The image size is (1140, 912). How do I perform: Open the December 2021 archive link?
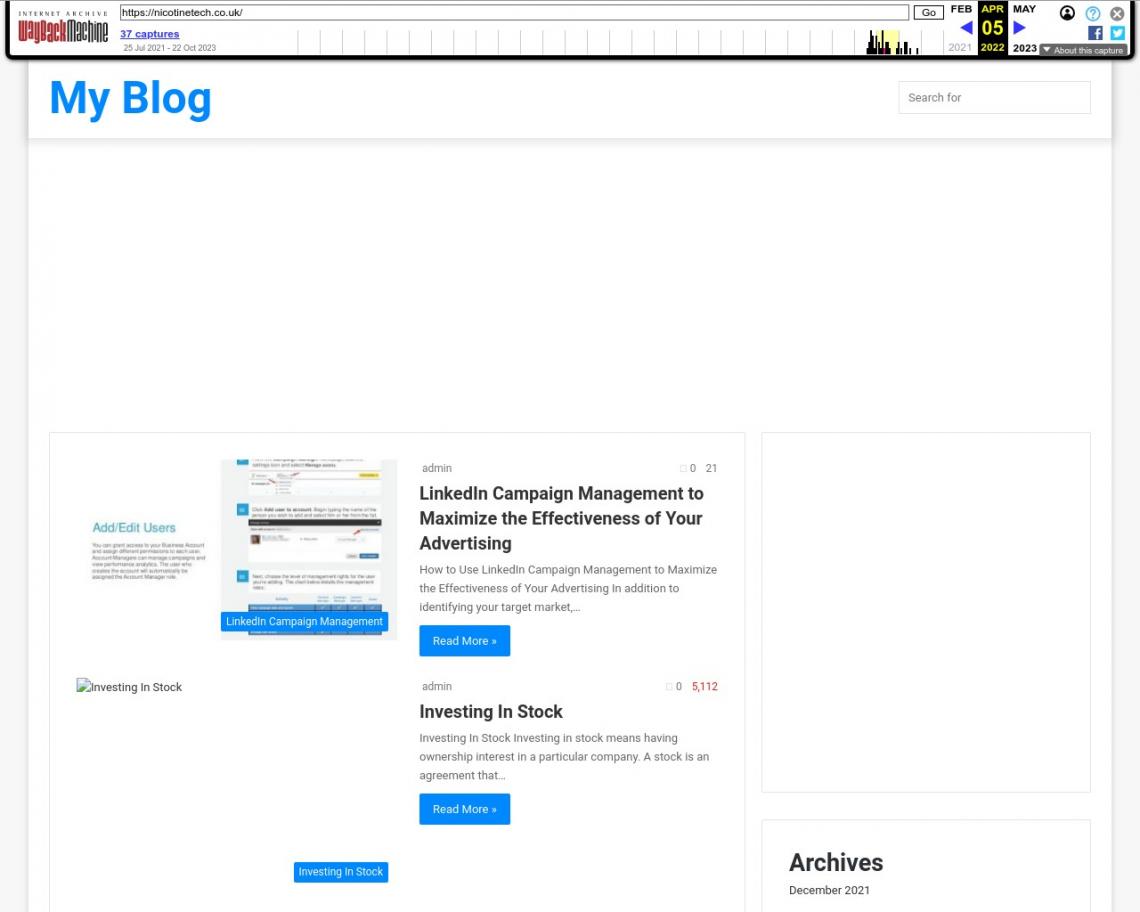pyautogui.click(x=829, y=890)
